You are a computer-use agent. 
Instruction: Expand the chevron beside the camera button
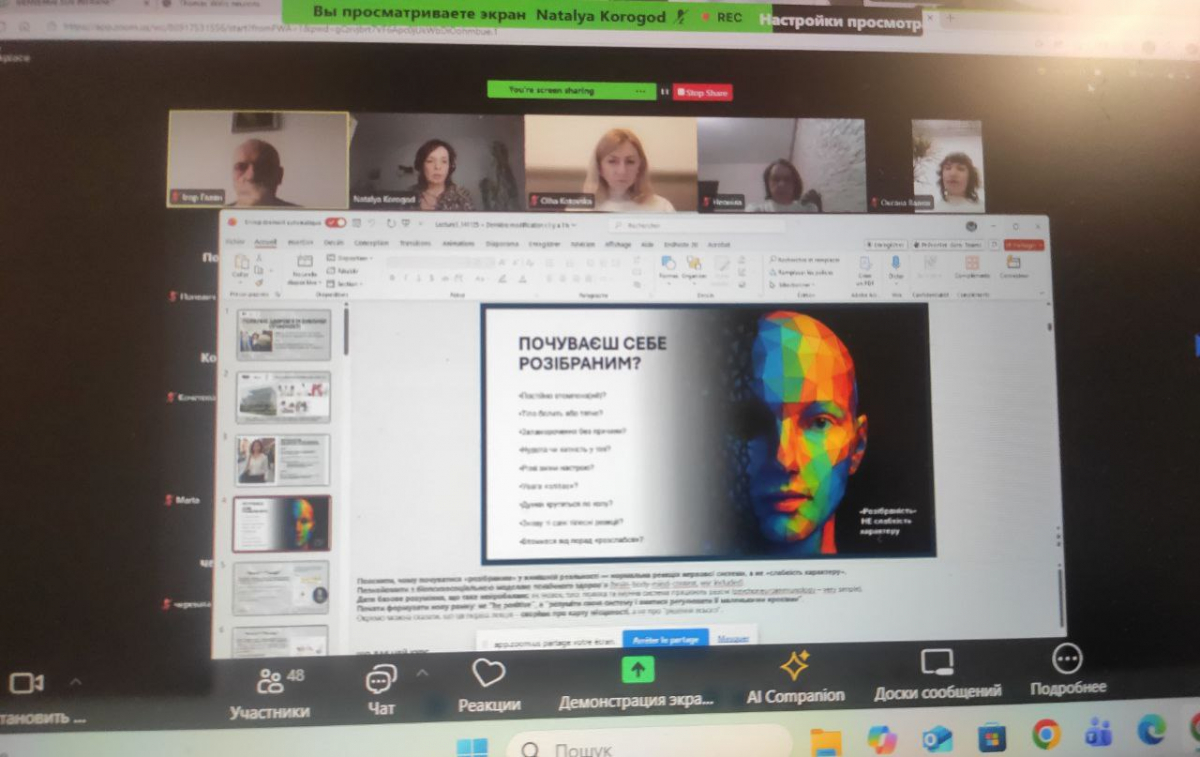pyautogui.click(x=75, y=682)
